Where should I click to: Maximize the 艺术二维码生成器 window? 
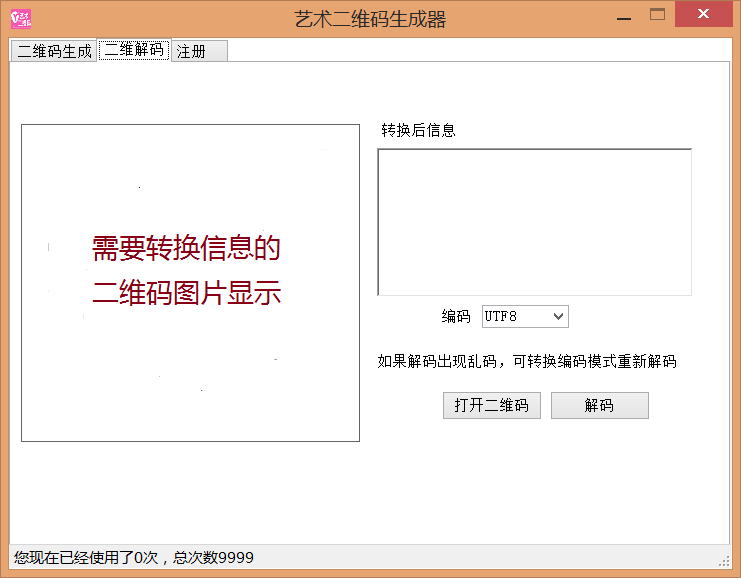point(657,15)
